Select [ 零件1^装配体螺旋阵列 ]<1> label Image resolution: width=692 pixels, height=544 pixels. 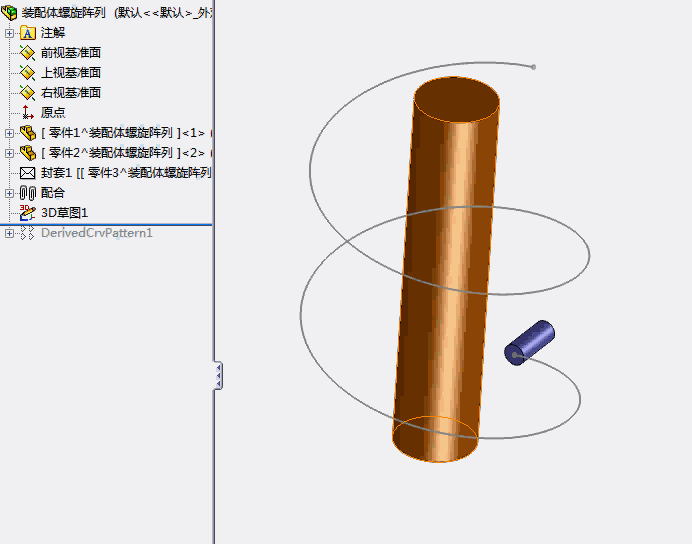pos(123,133)
